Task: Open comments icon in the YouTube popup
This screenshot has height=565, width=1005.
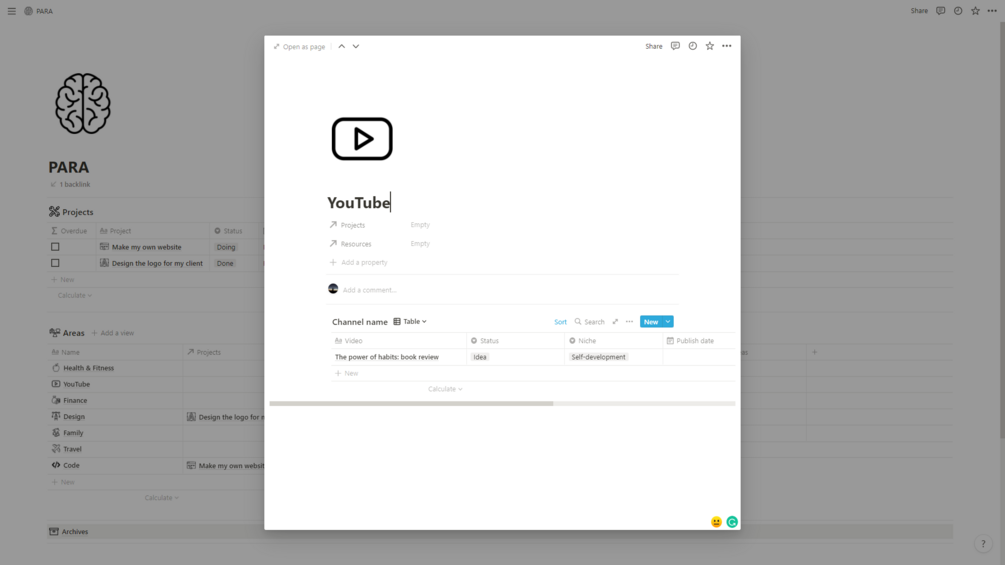Action: (x=675, y=46)
